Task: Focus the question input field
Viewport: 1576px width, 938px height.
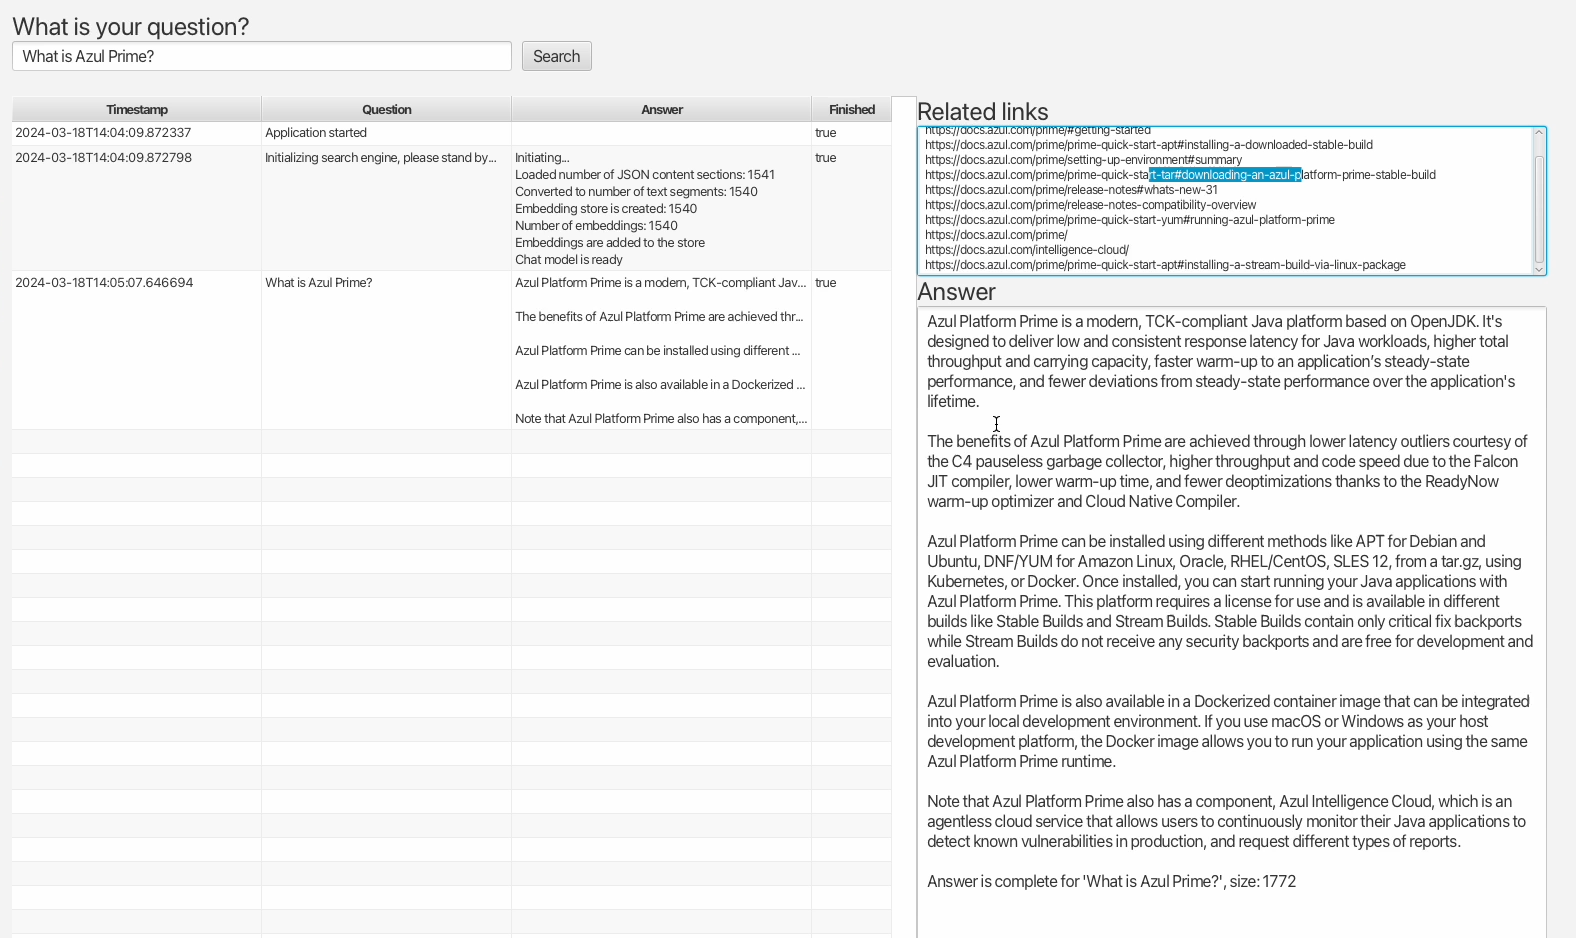Action: 262,56
